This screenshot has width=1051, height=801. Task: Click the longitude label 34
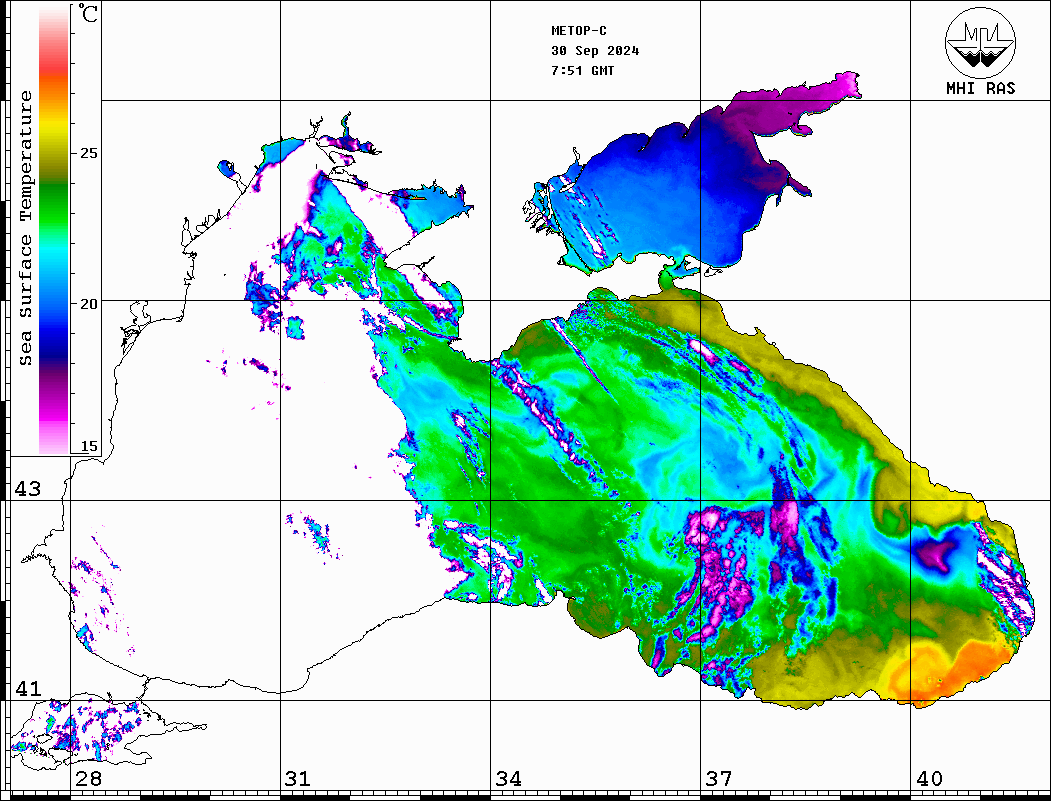click(x=508, y=778)
